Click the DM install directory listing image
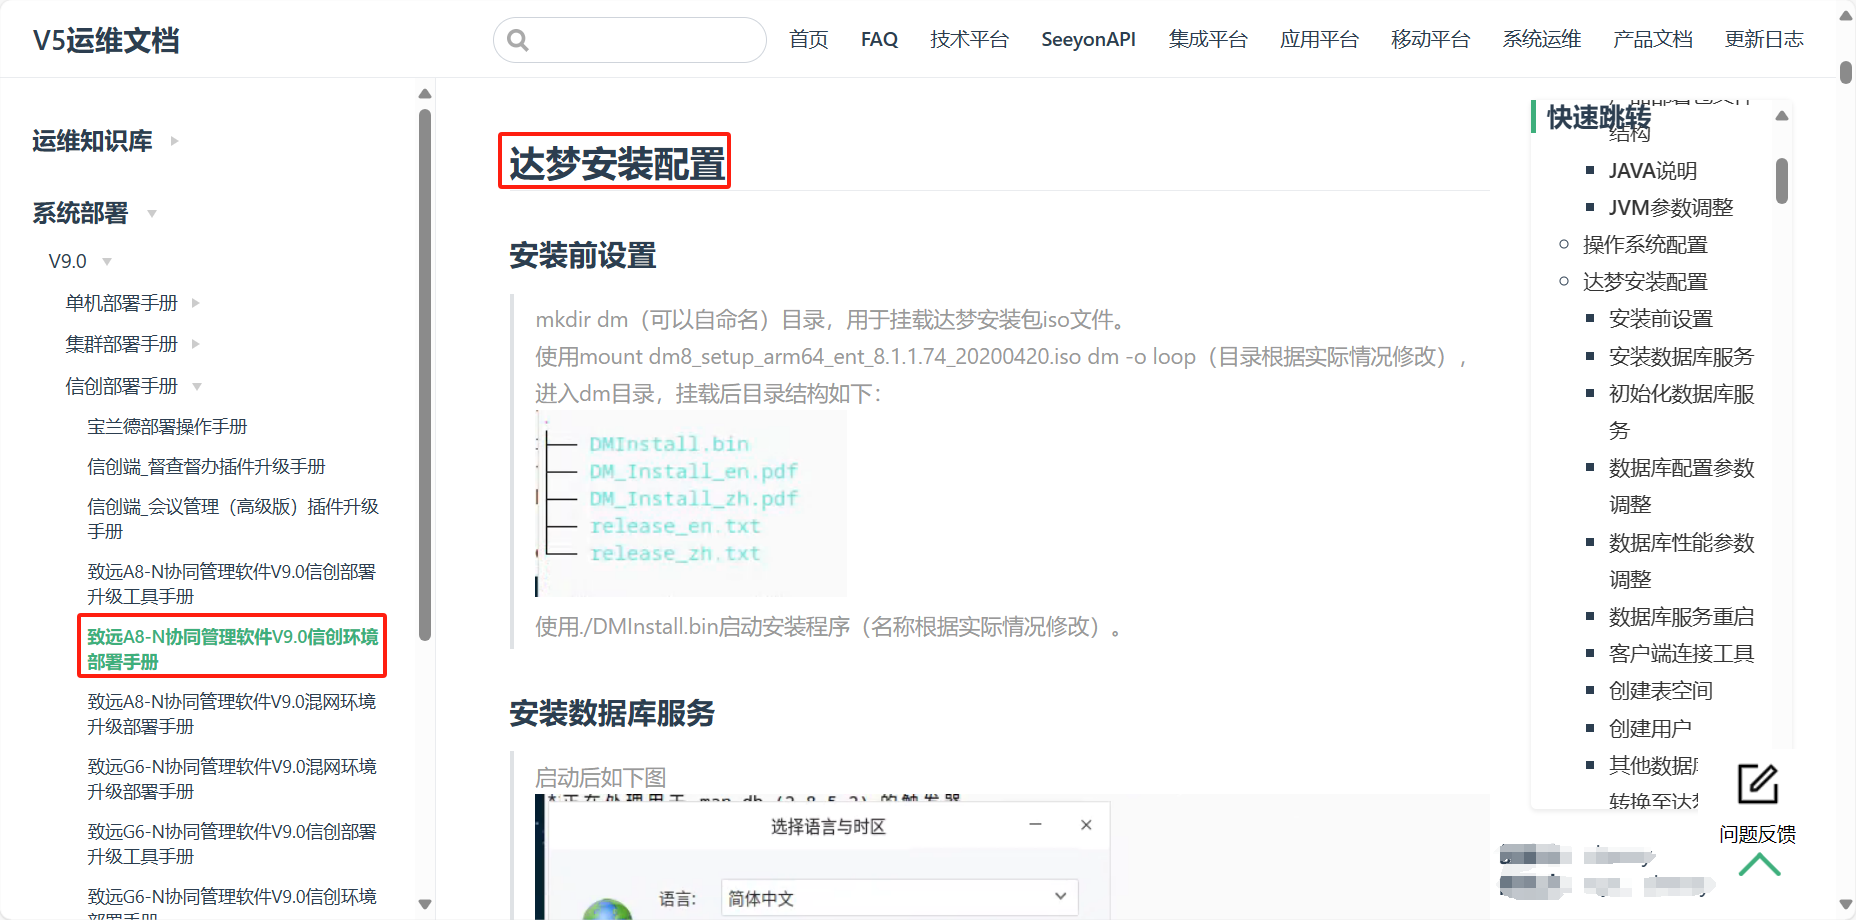 click(x=692, y=503)
